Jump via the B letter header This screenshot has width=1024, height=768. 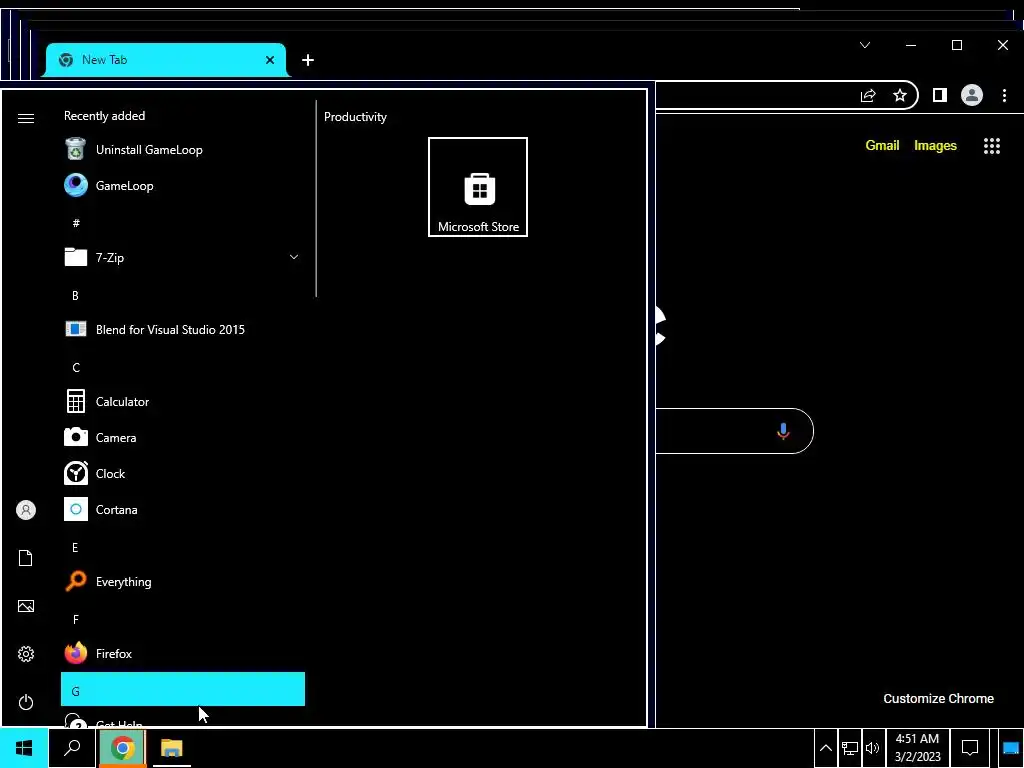tap(183, 295)
